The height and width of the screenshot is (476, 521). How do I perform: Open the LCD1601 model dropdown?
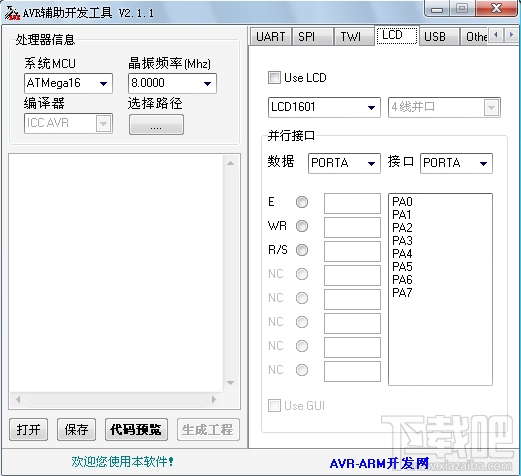point(324,107)
